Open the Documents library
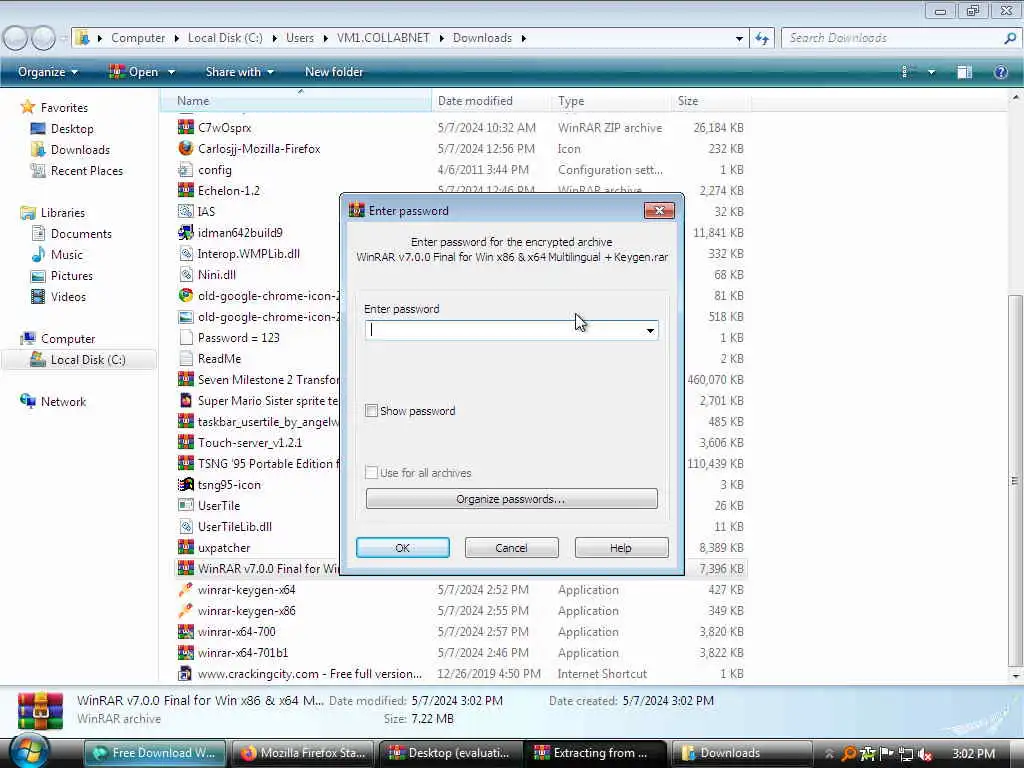 pyautogui.click(x=81, y=233)
